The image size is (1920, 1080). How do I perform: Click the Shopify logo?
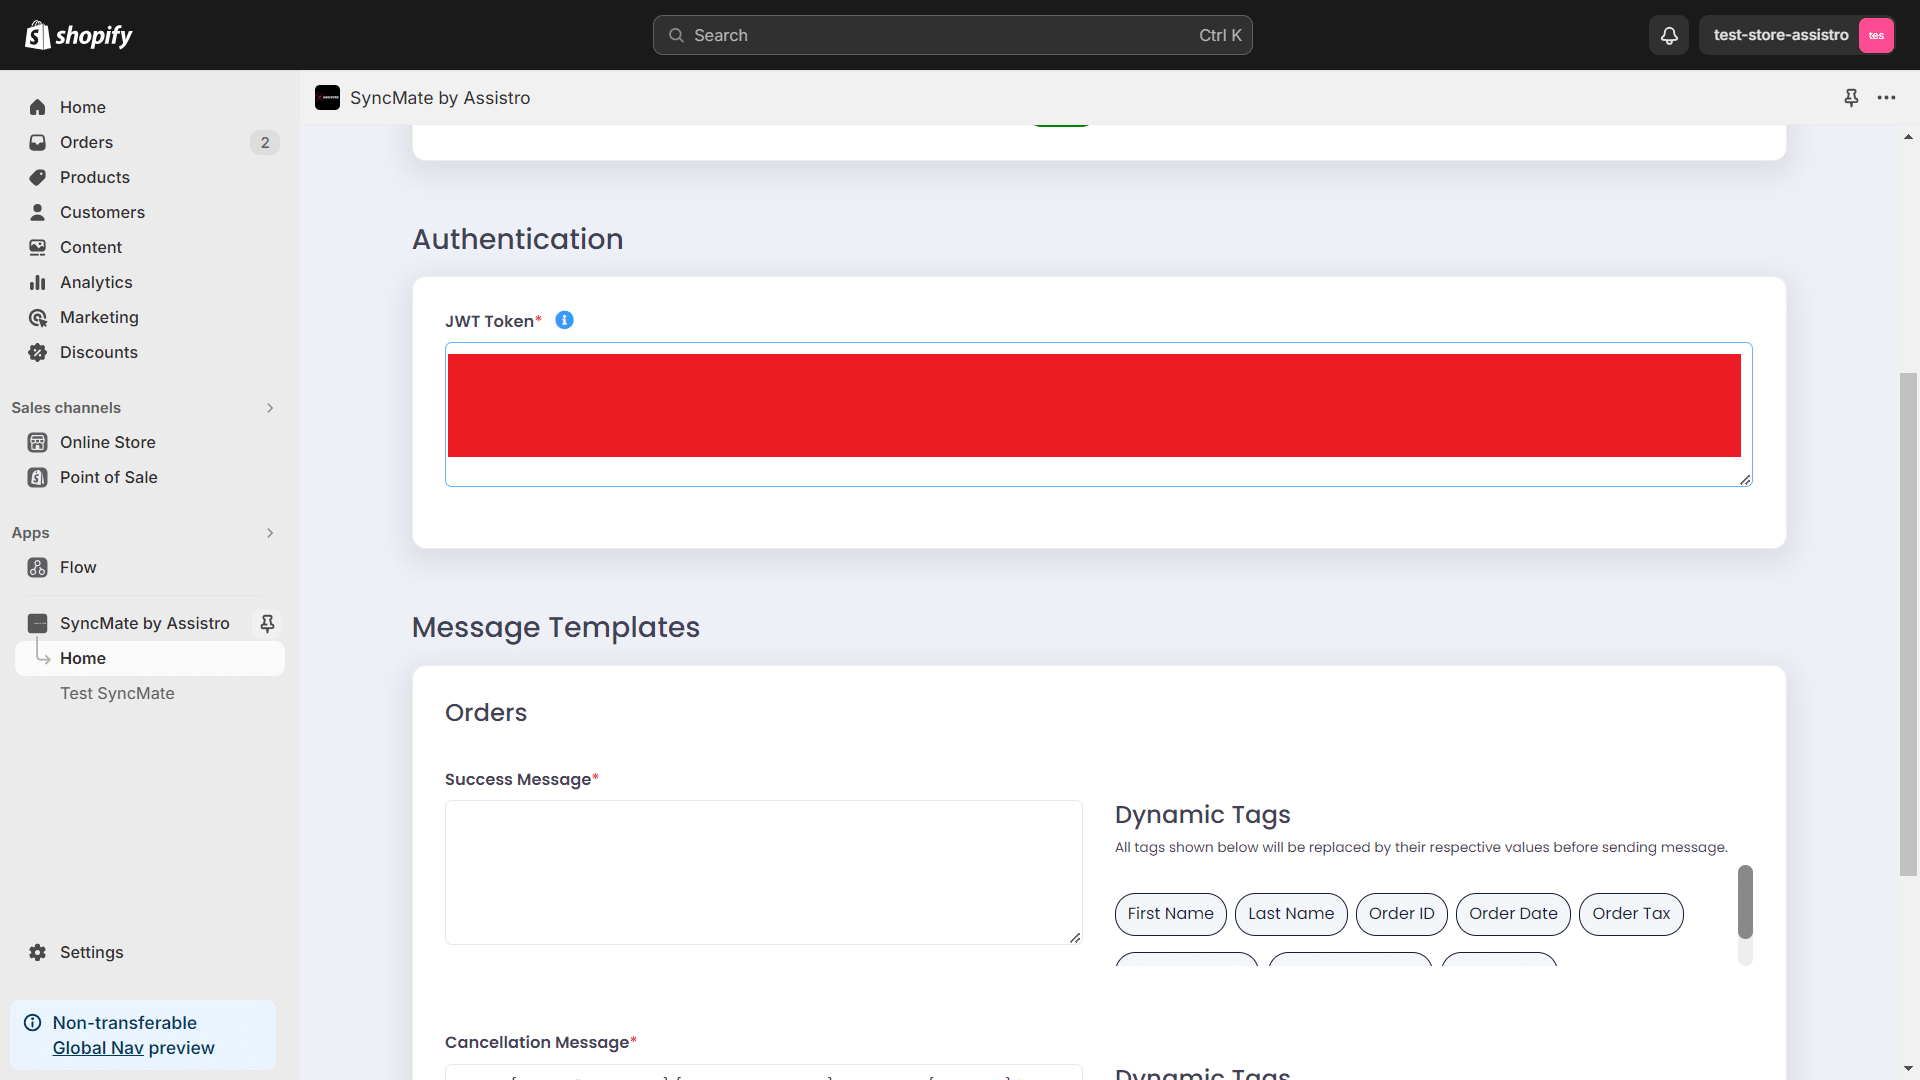(x=79, y=35)
